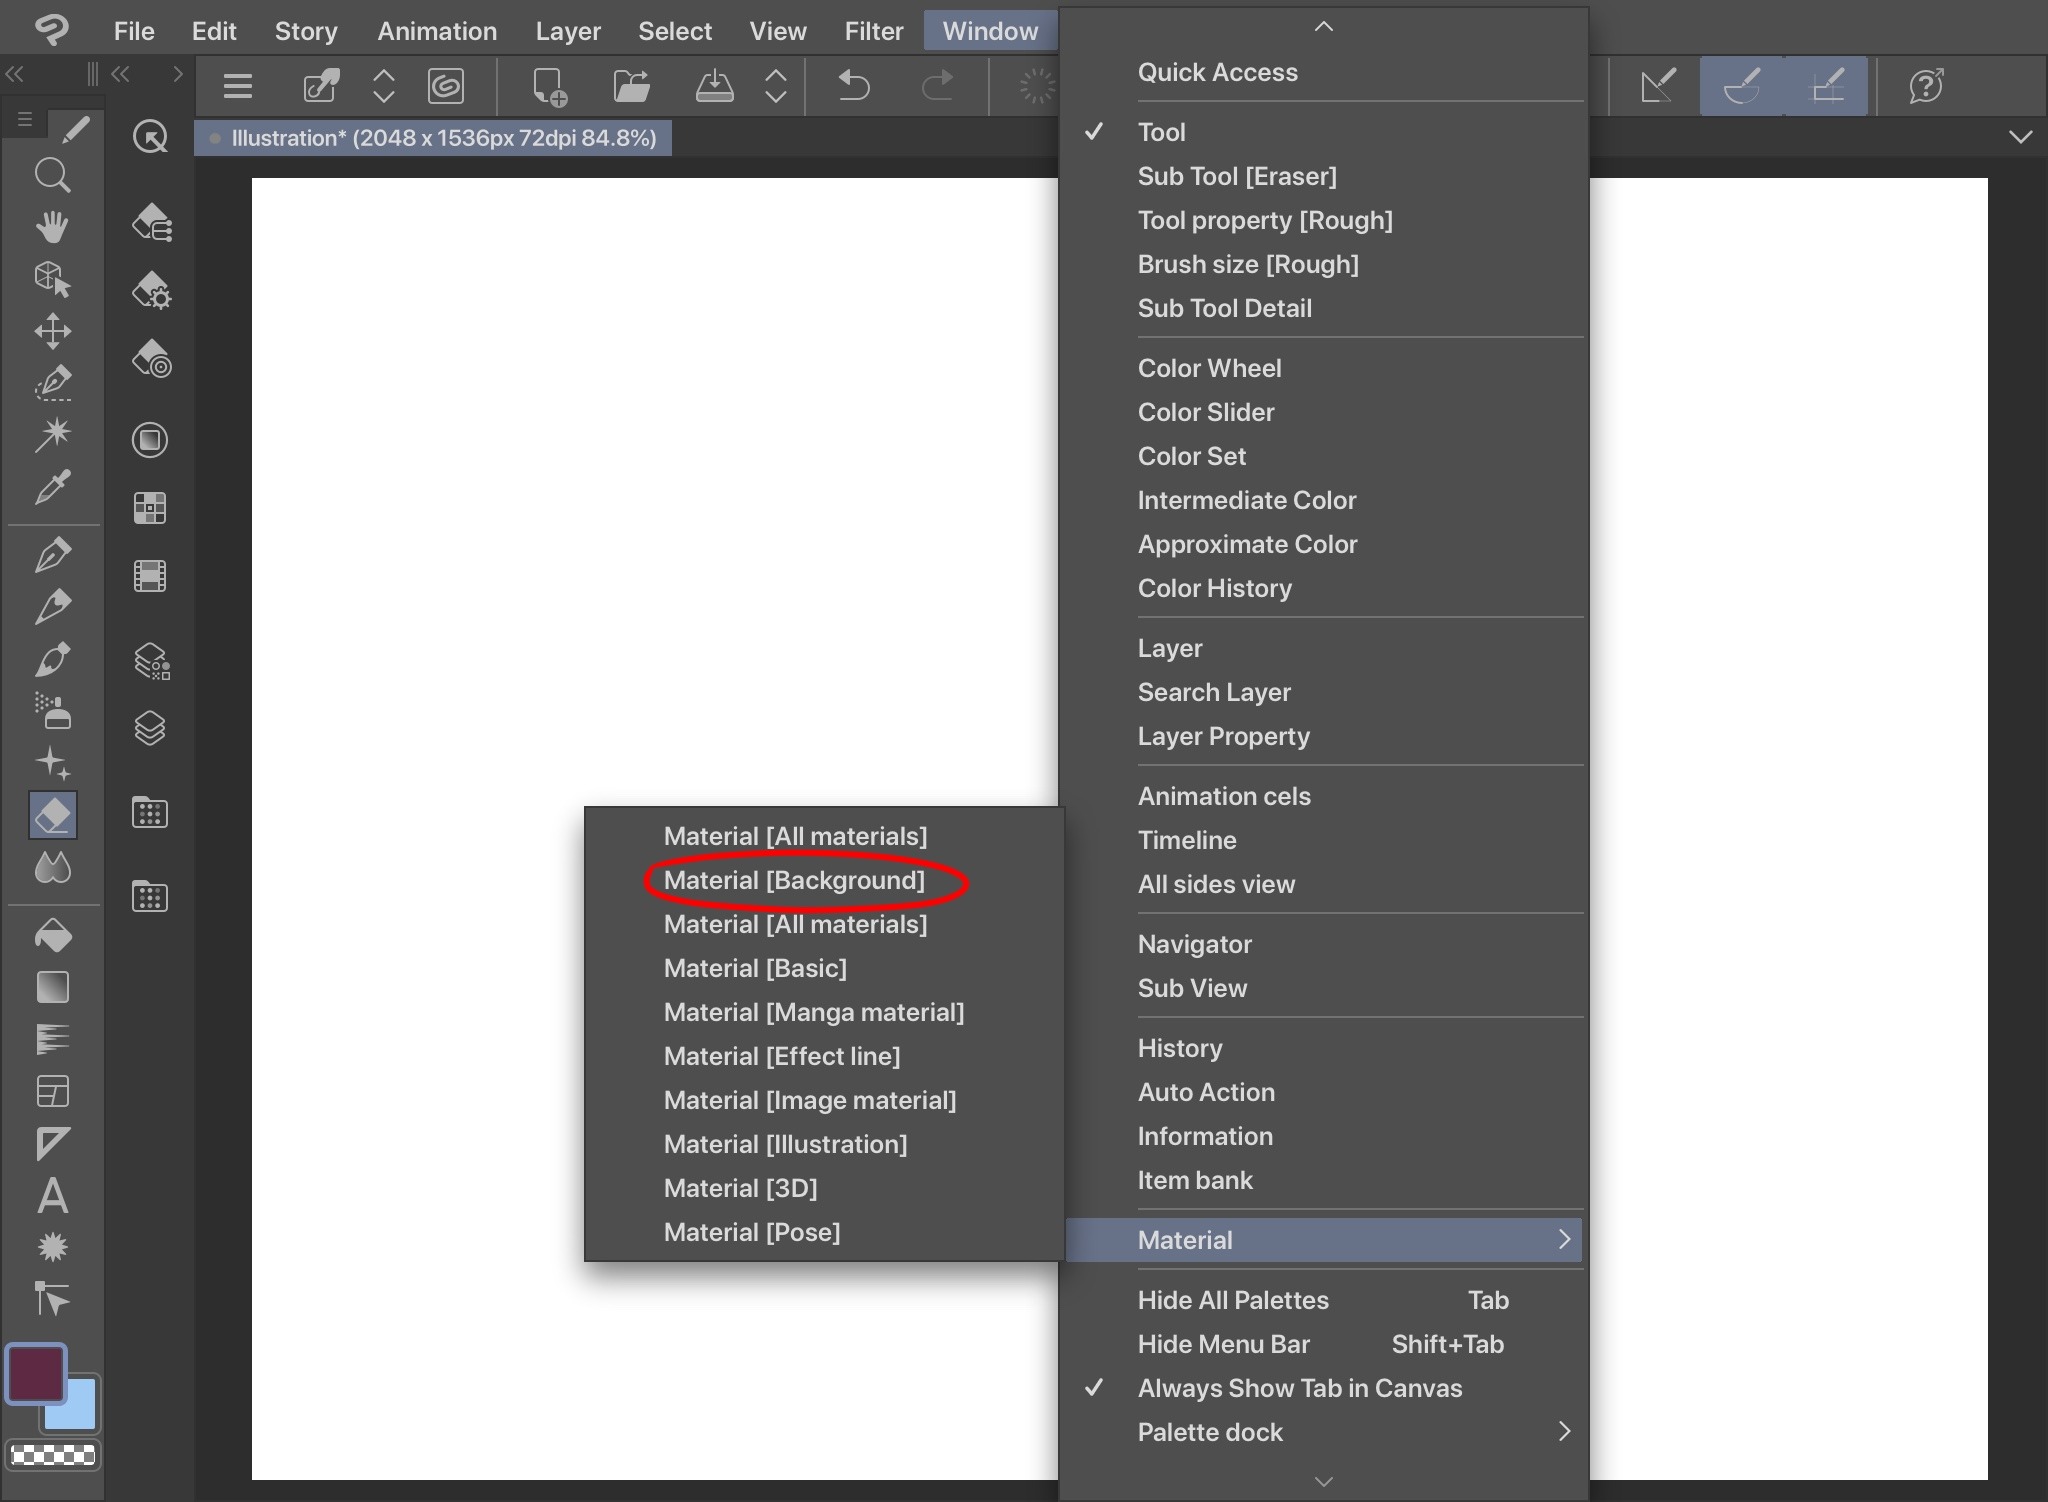The width and height of the screenshot is (2048, 1502).
Task: Select the transparent checkered color swatch
Action: click(52, 1455)
